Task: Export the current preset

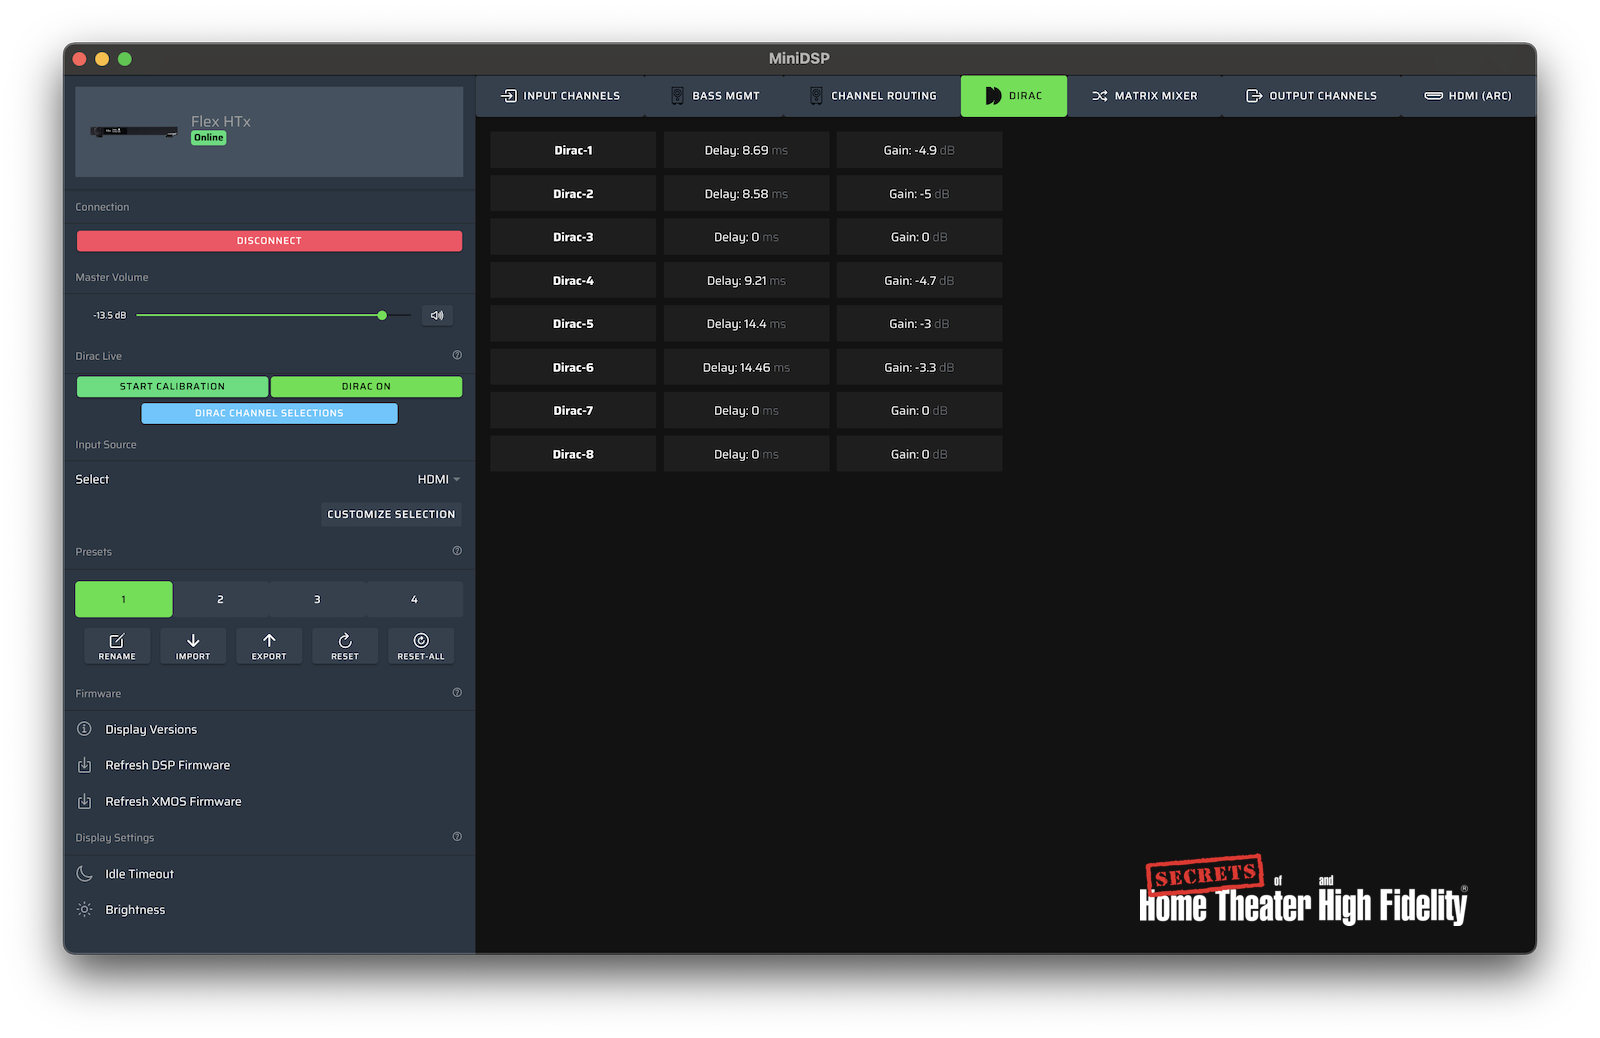Action: (269, 646)
